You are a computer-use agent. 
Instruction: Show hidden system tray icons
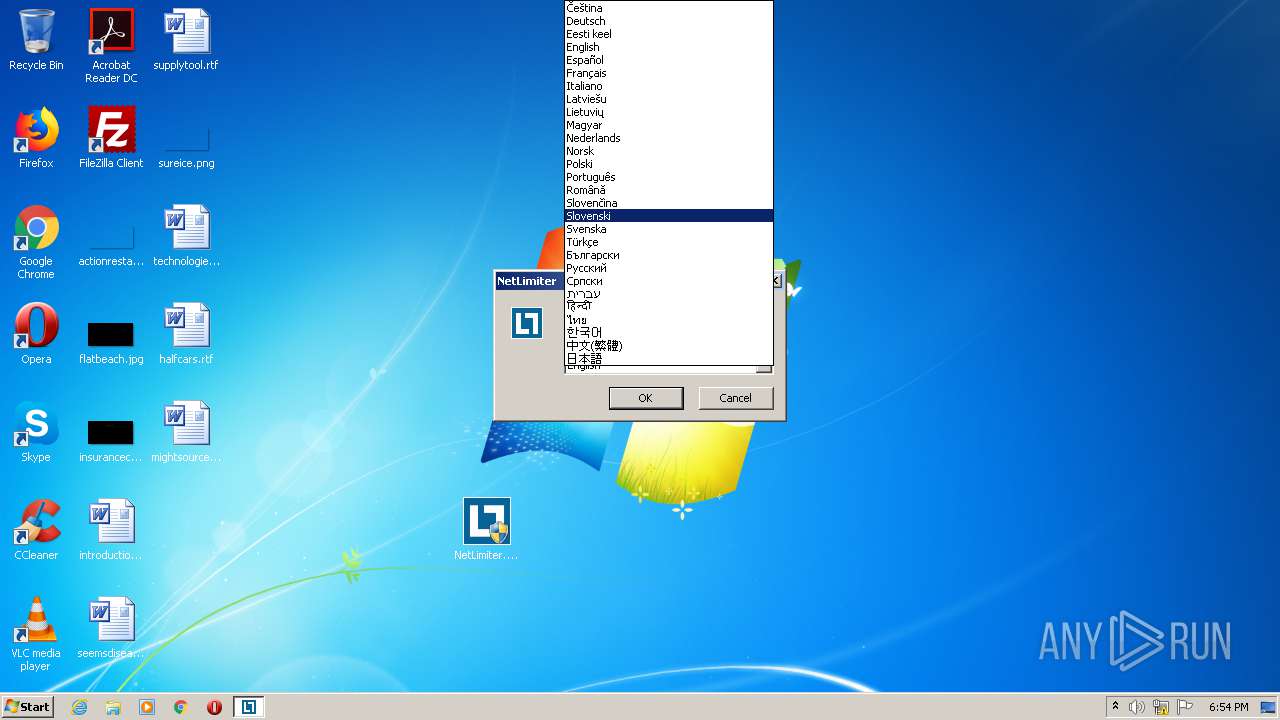coord(1115,707)
